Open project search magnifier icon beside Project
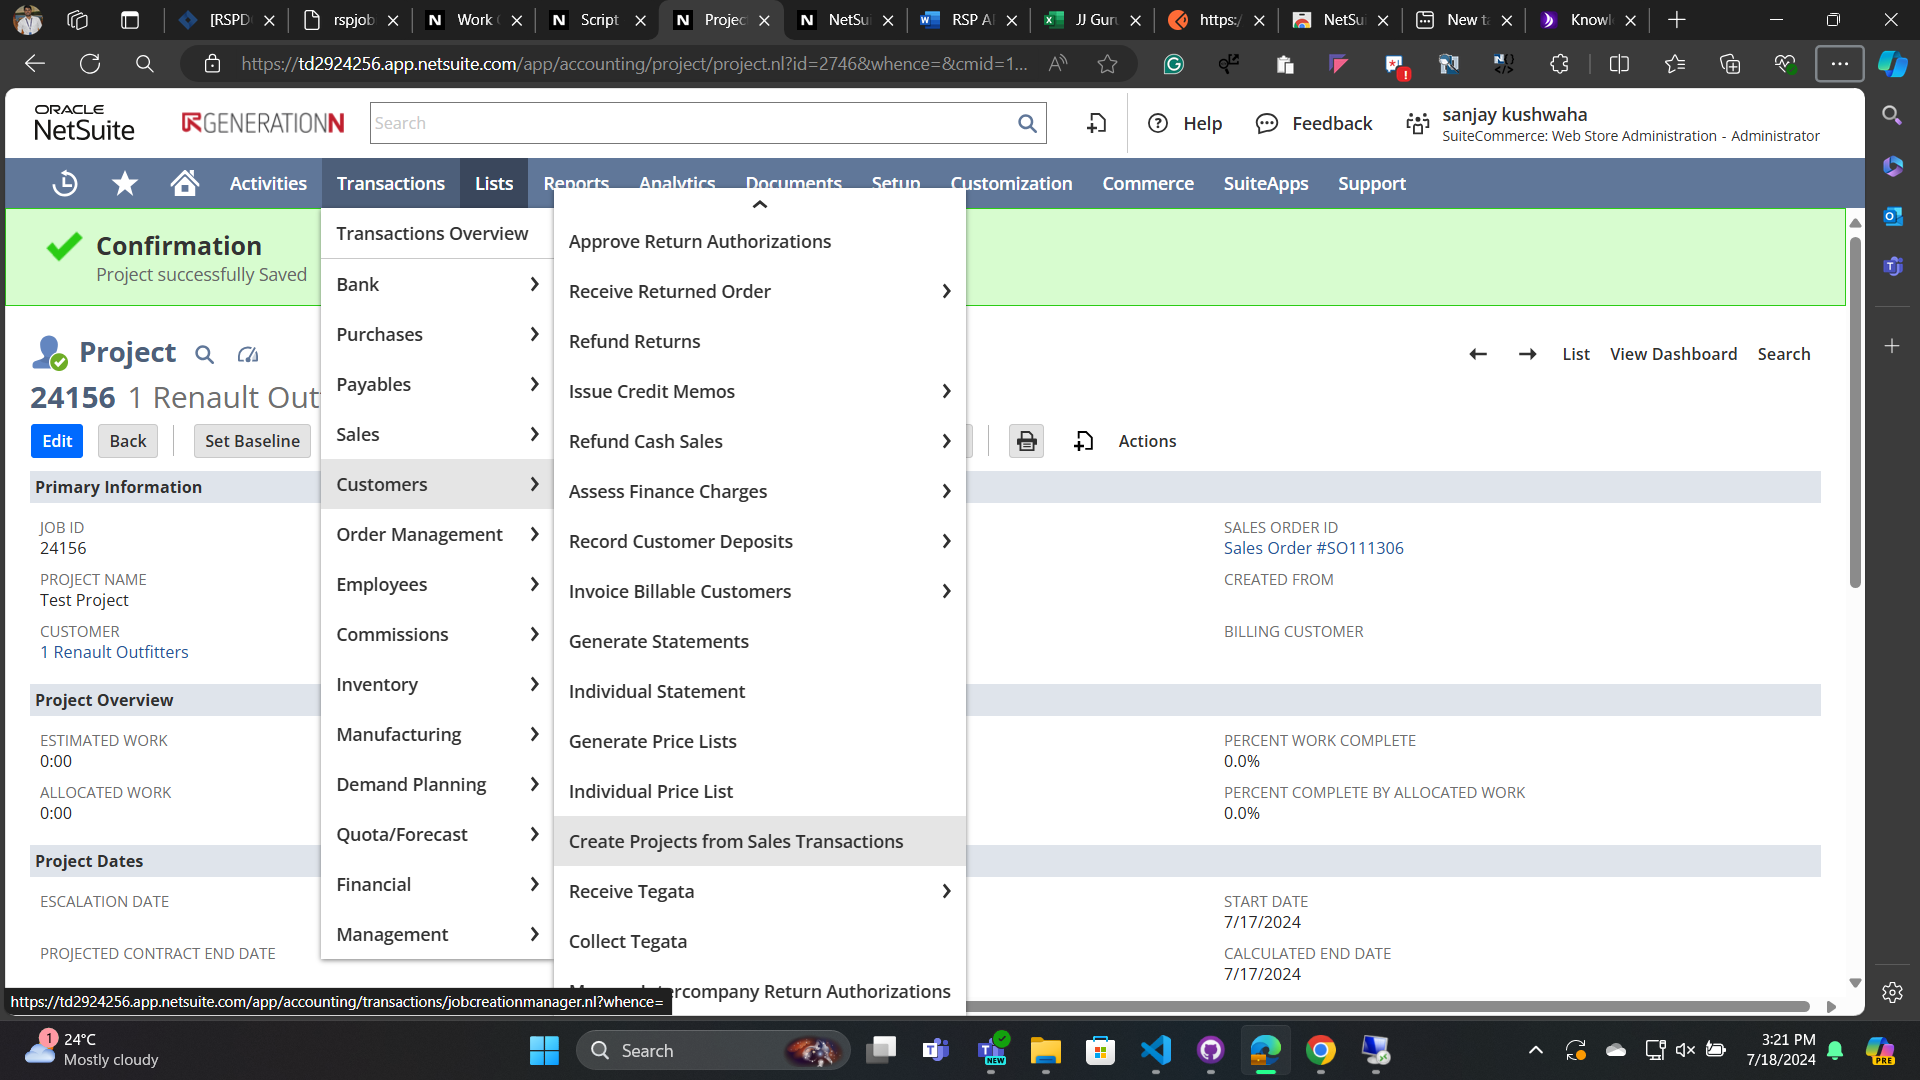Screen dimensions: 1920x1080 [x=204, y=354]
